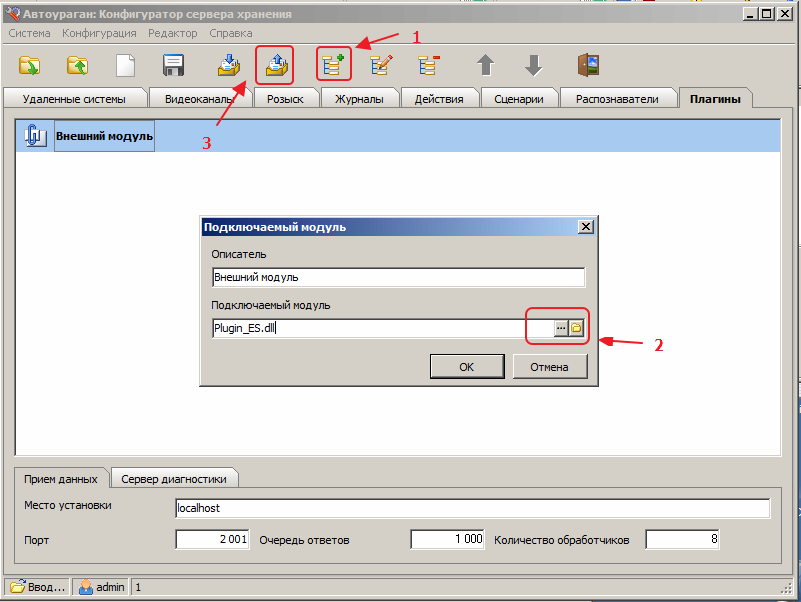The width and height of the screenshot is (801, 602).
Task: Switch to the Сервер диагностики tab
Action: pyautogui.click(x=174, y=479)
